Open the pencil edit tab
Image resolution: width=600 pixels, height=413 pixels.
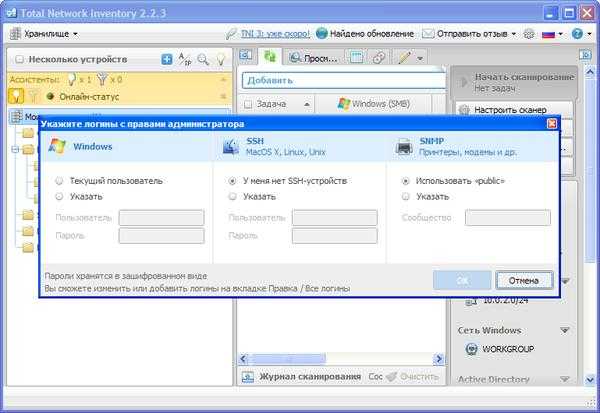[x=405, y=58]
